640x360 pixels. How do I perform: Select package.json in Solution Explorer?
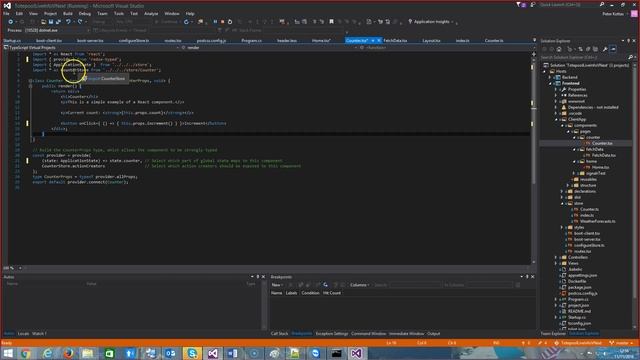(x=580, y=287)
